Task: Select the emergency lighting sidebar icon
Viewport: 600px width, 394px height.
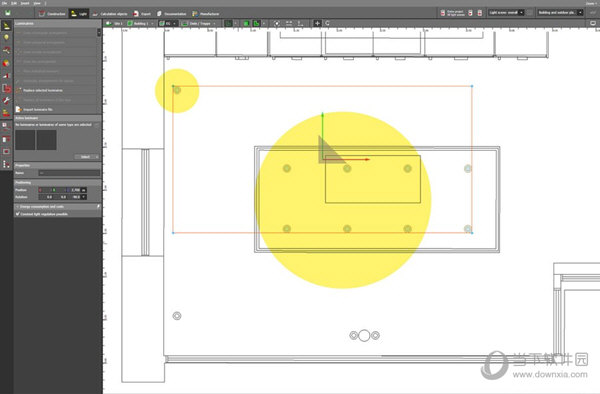Action: [x=6, y=88]
